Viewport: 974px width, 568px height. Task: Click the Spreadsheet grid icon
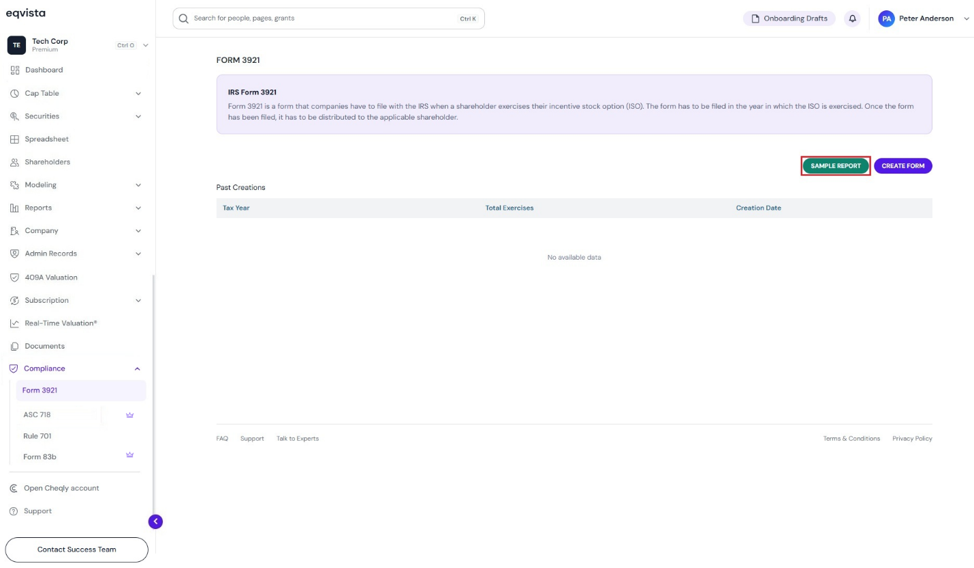pos(14,139)
